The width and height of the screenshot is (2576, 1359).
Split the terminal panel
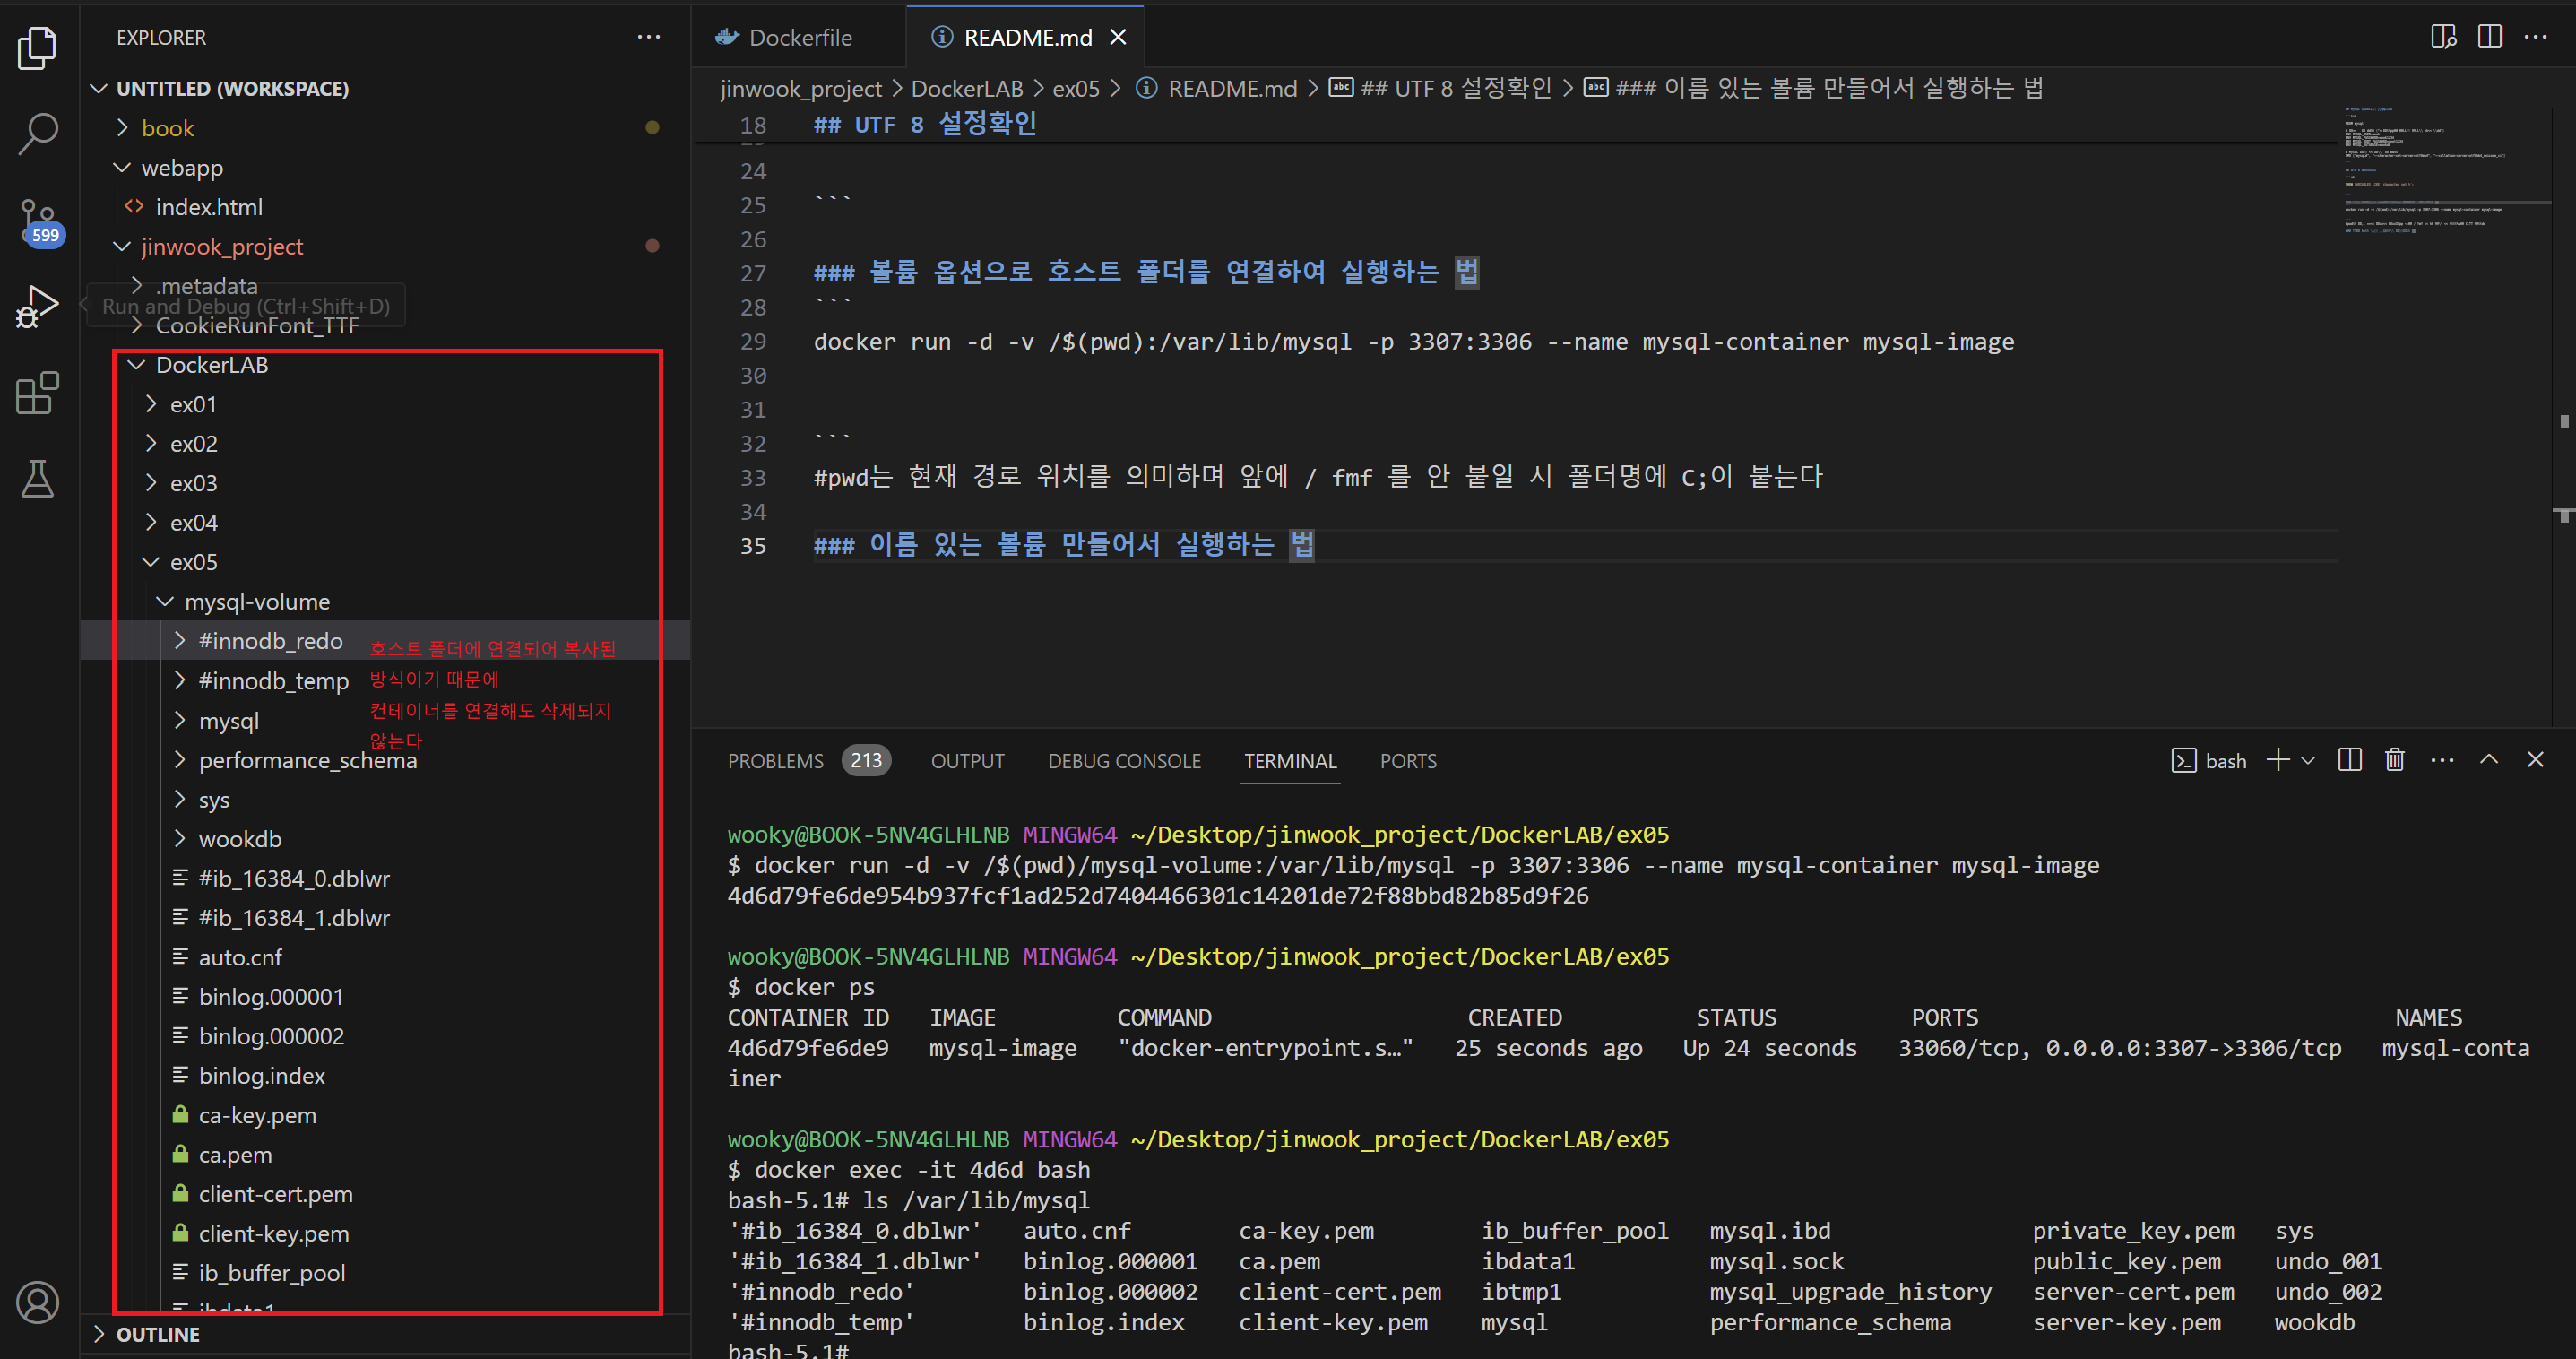click(2349, 760)
